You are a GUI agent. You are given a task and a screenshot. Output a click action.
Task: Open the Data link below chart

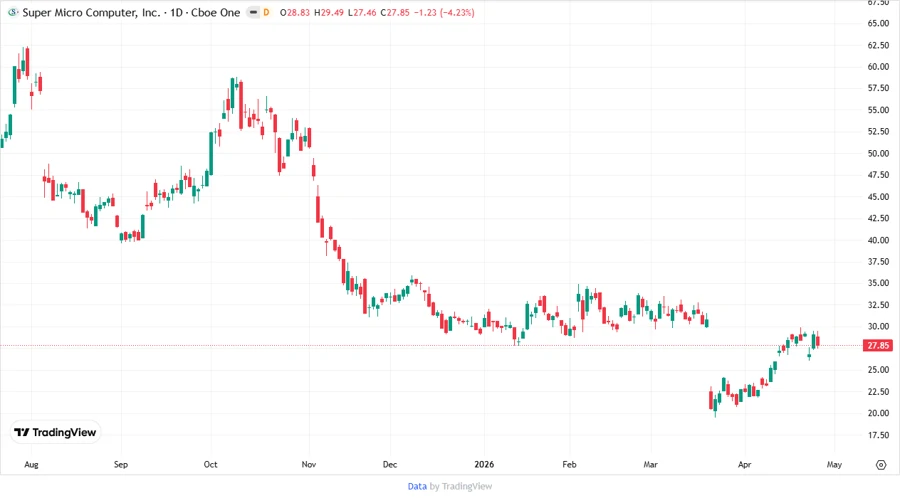coord(417,487)
